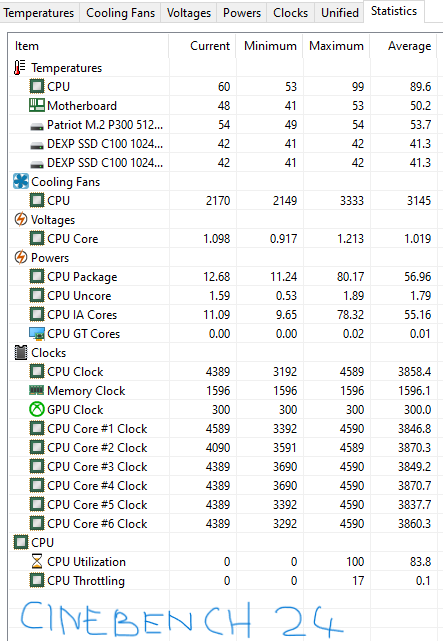Screen dimensions: 443x641
Task: Click CPU average temperature value 89.6
Action: coord(421,87)
